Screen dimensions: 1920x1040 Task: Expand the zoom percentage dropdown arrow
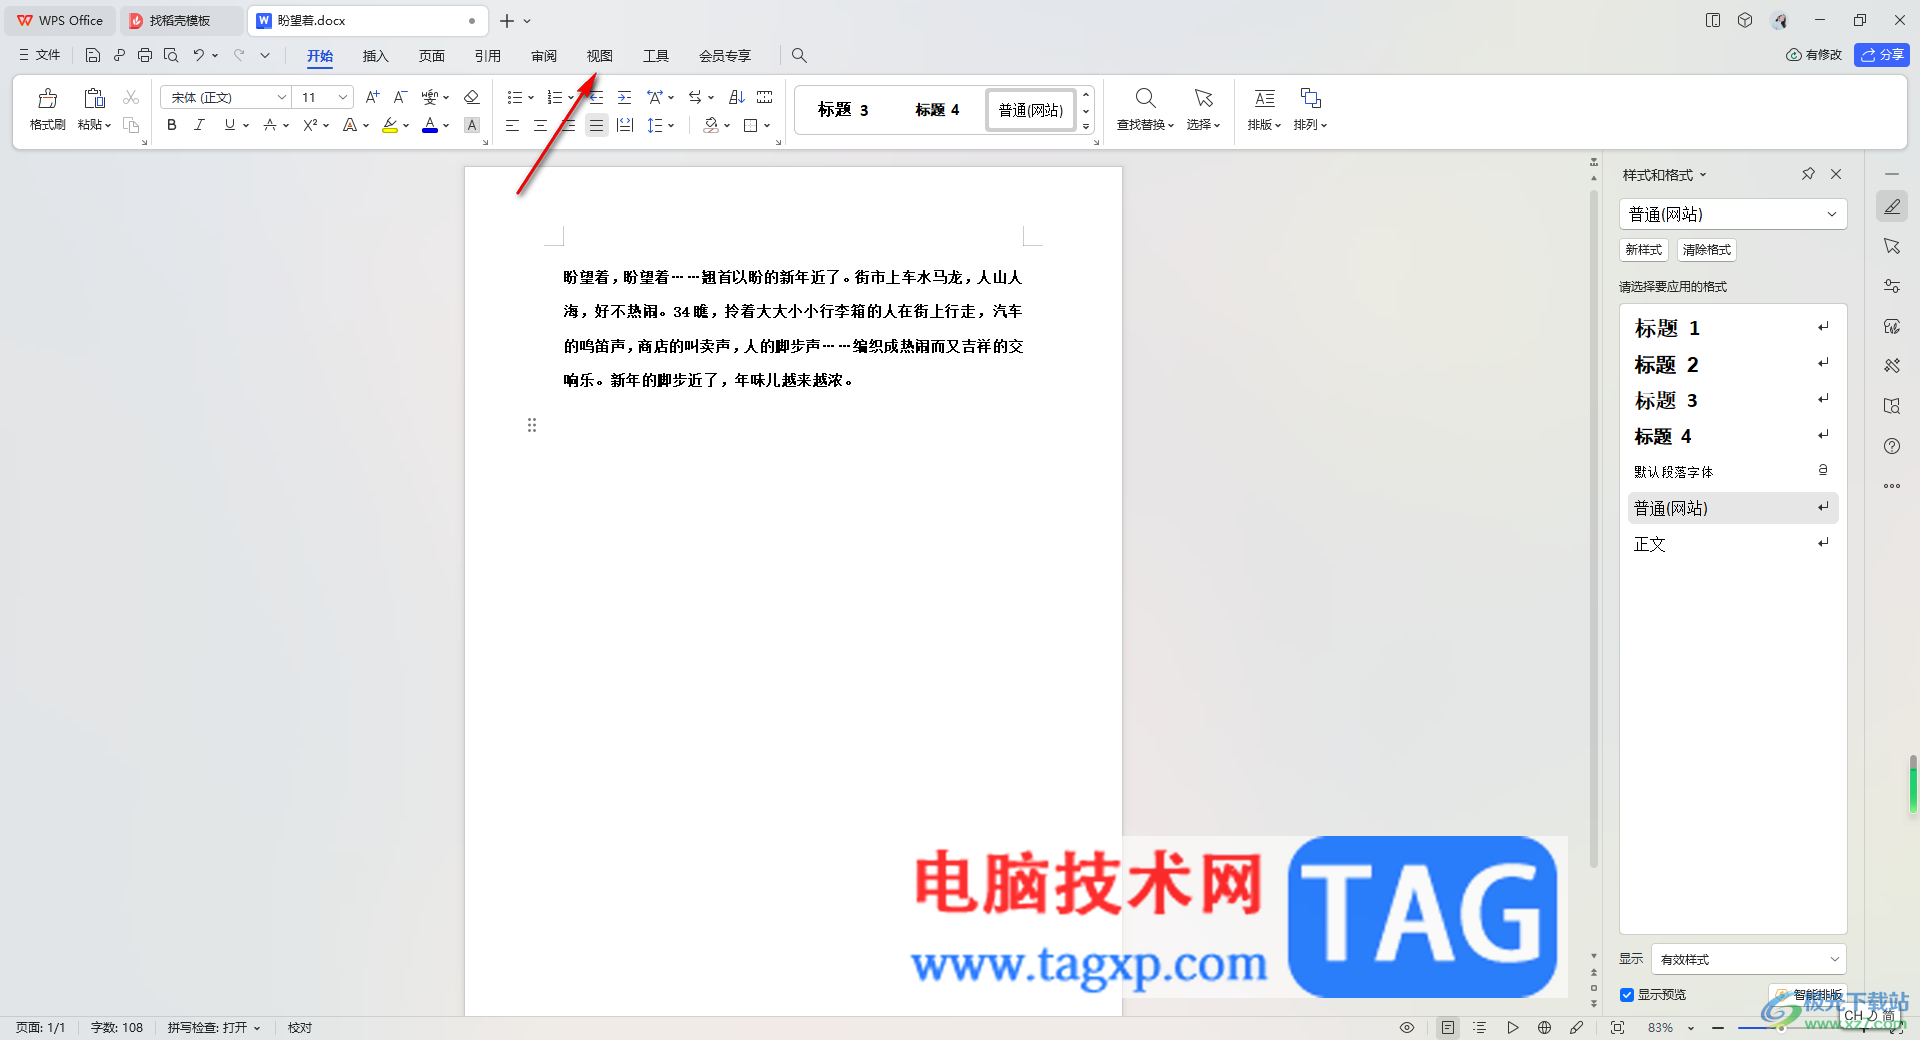(x=1691, y=1028)
